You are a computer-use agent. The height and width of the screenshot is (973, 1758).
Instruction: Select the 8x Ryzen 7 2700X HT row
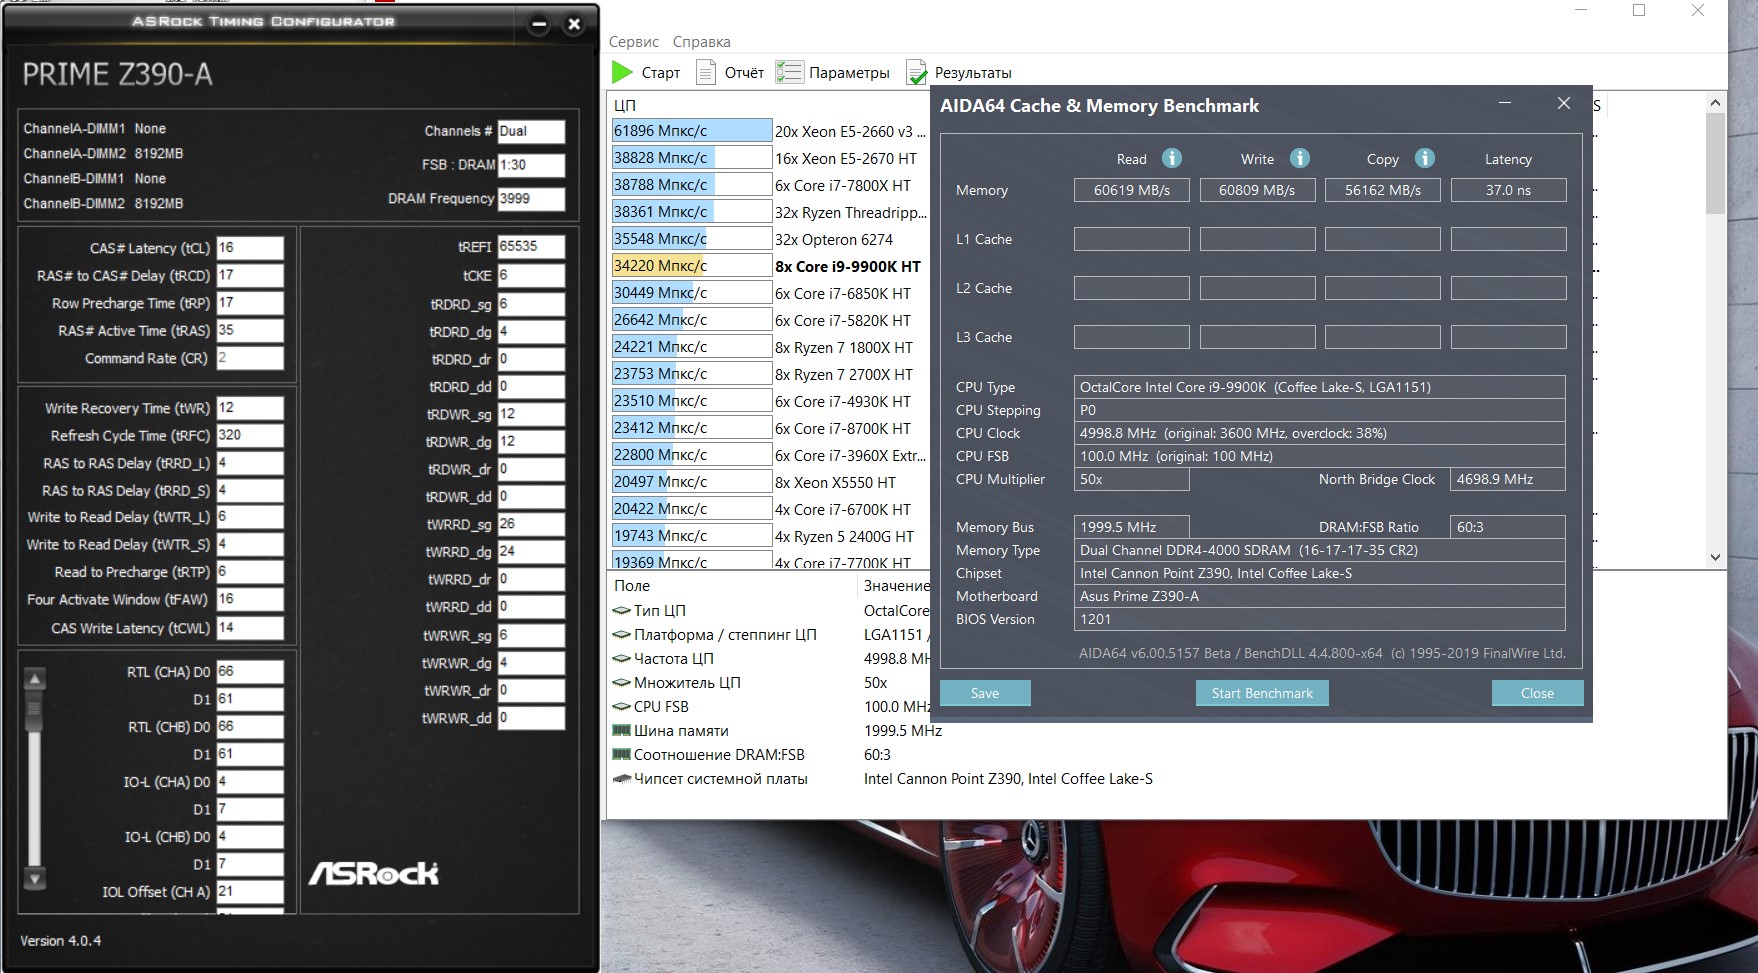770,374
